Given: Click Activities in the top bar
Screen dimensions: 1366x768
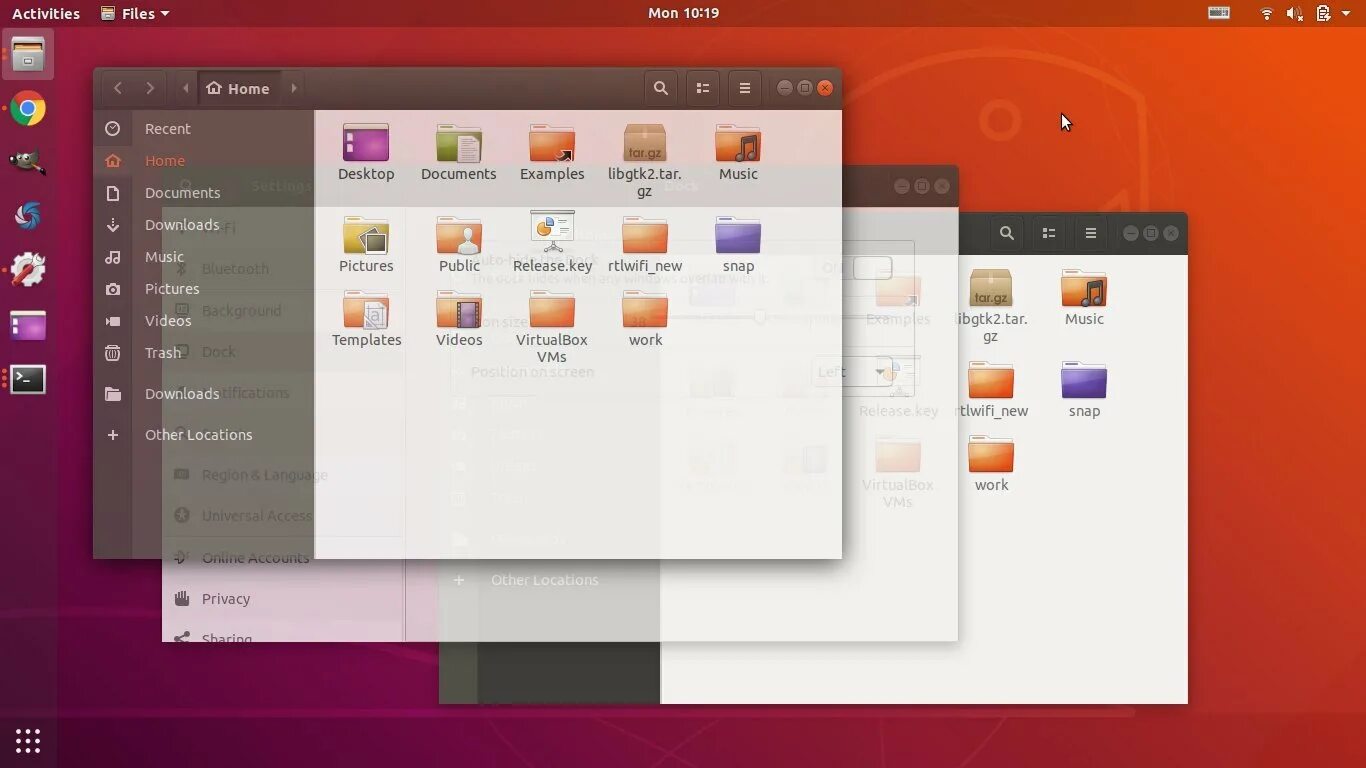Looking at the screenshot, I should tap(46, 13).
